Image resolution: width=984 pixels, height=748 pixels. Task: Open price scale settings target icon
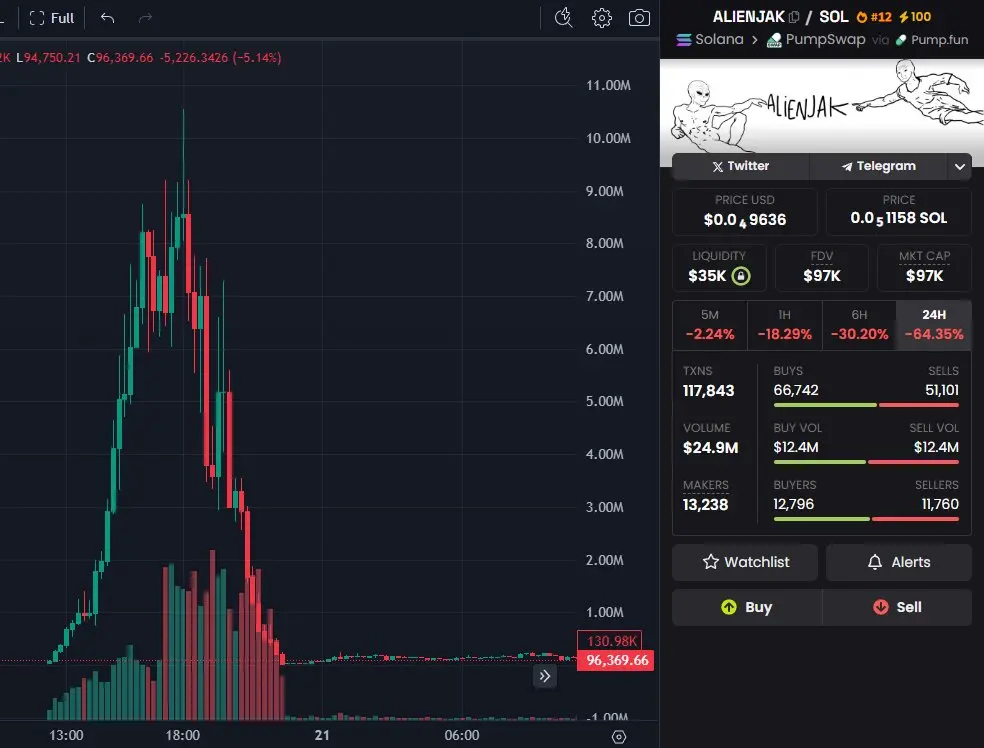(x=619, y=737)
